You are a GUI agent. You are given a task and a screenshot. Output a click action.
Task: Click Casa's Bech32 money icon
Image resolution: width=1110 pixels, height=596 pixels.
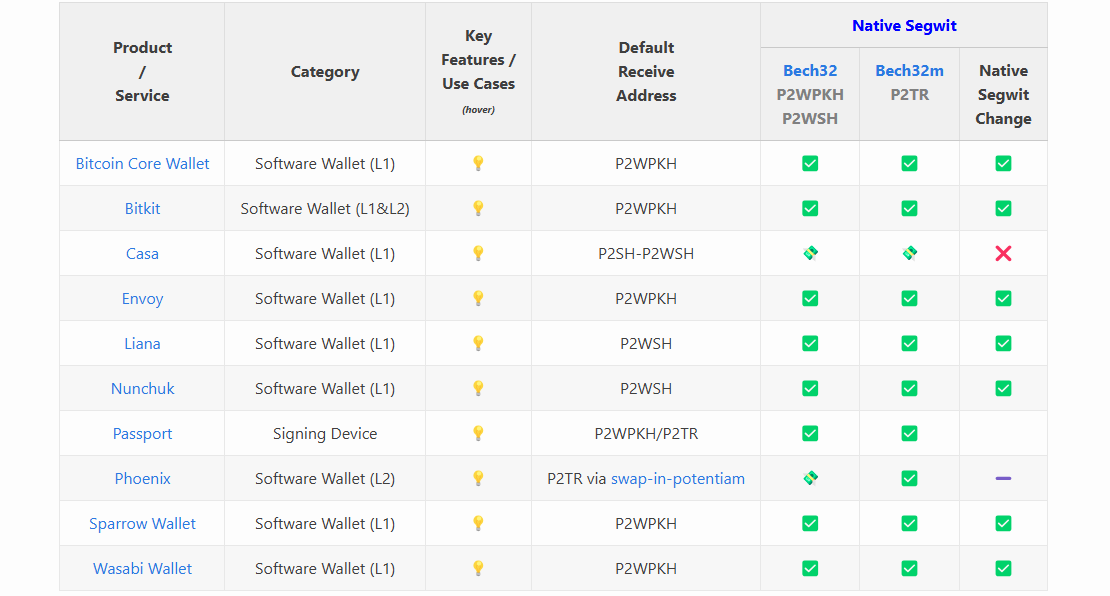coord(811,253)
